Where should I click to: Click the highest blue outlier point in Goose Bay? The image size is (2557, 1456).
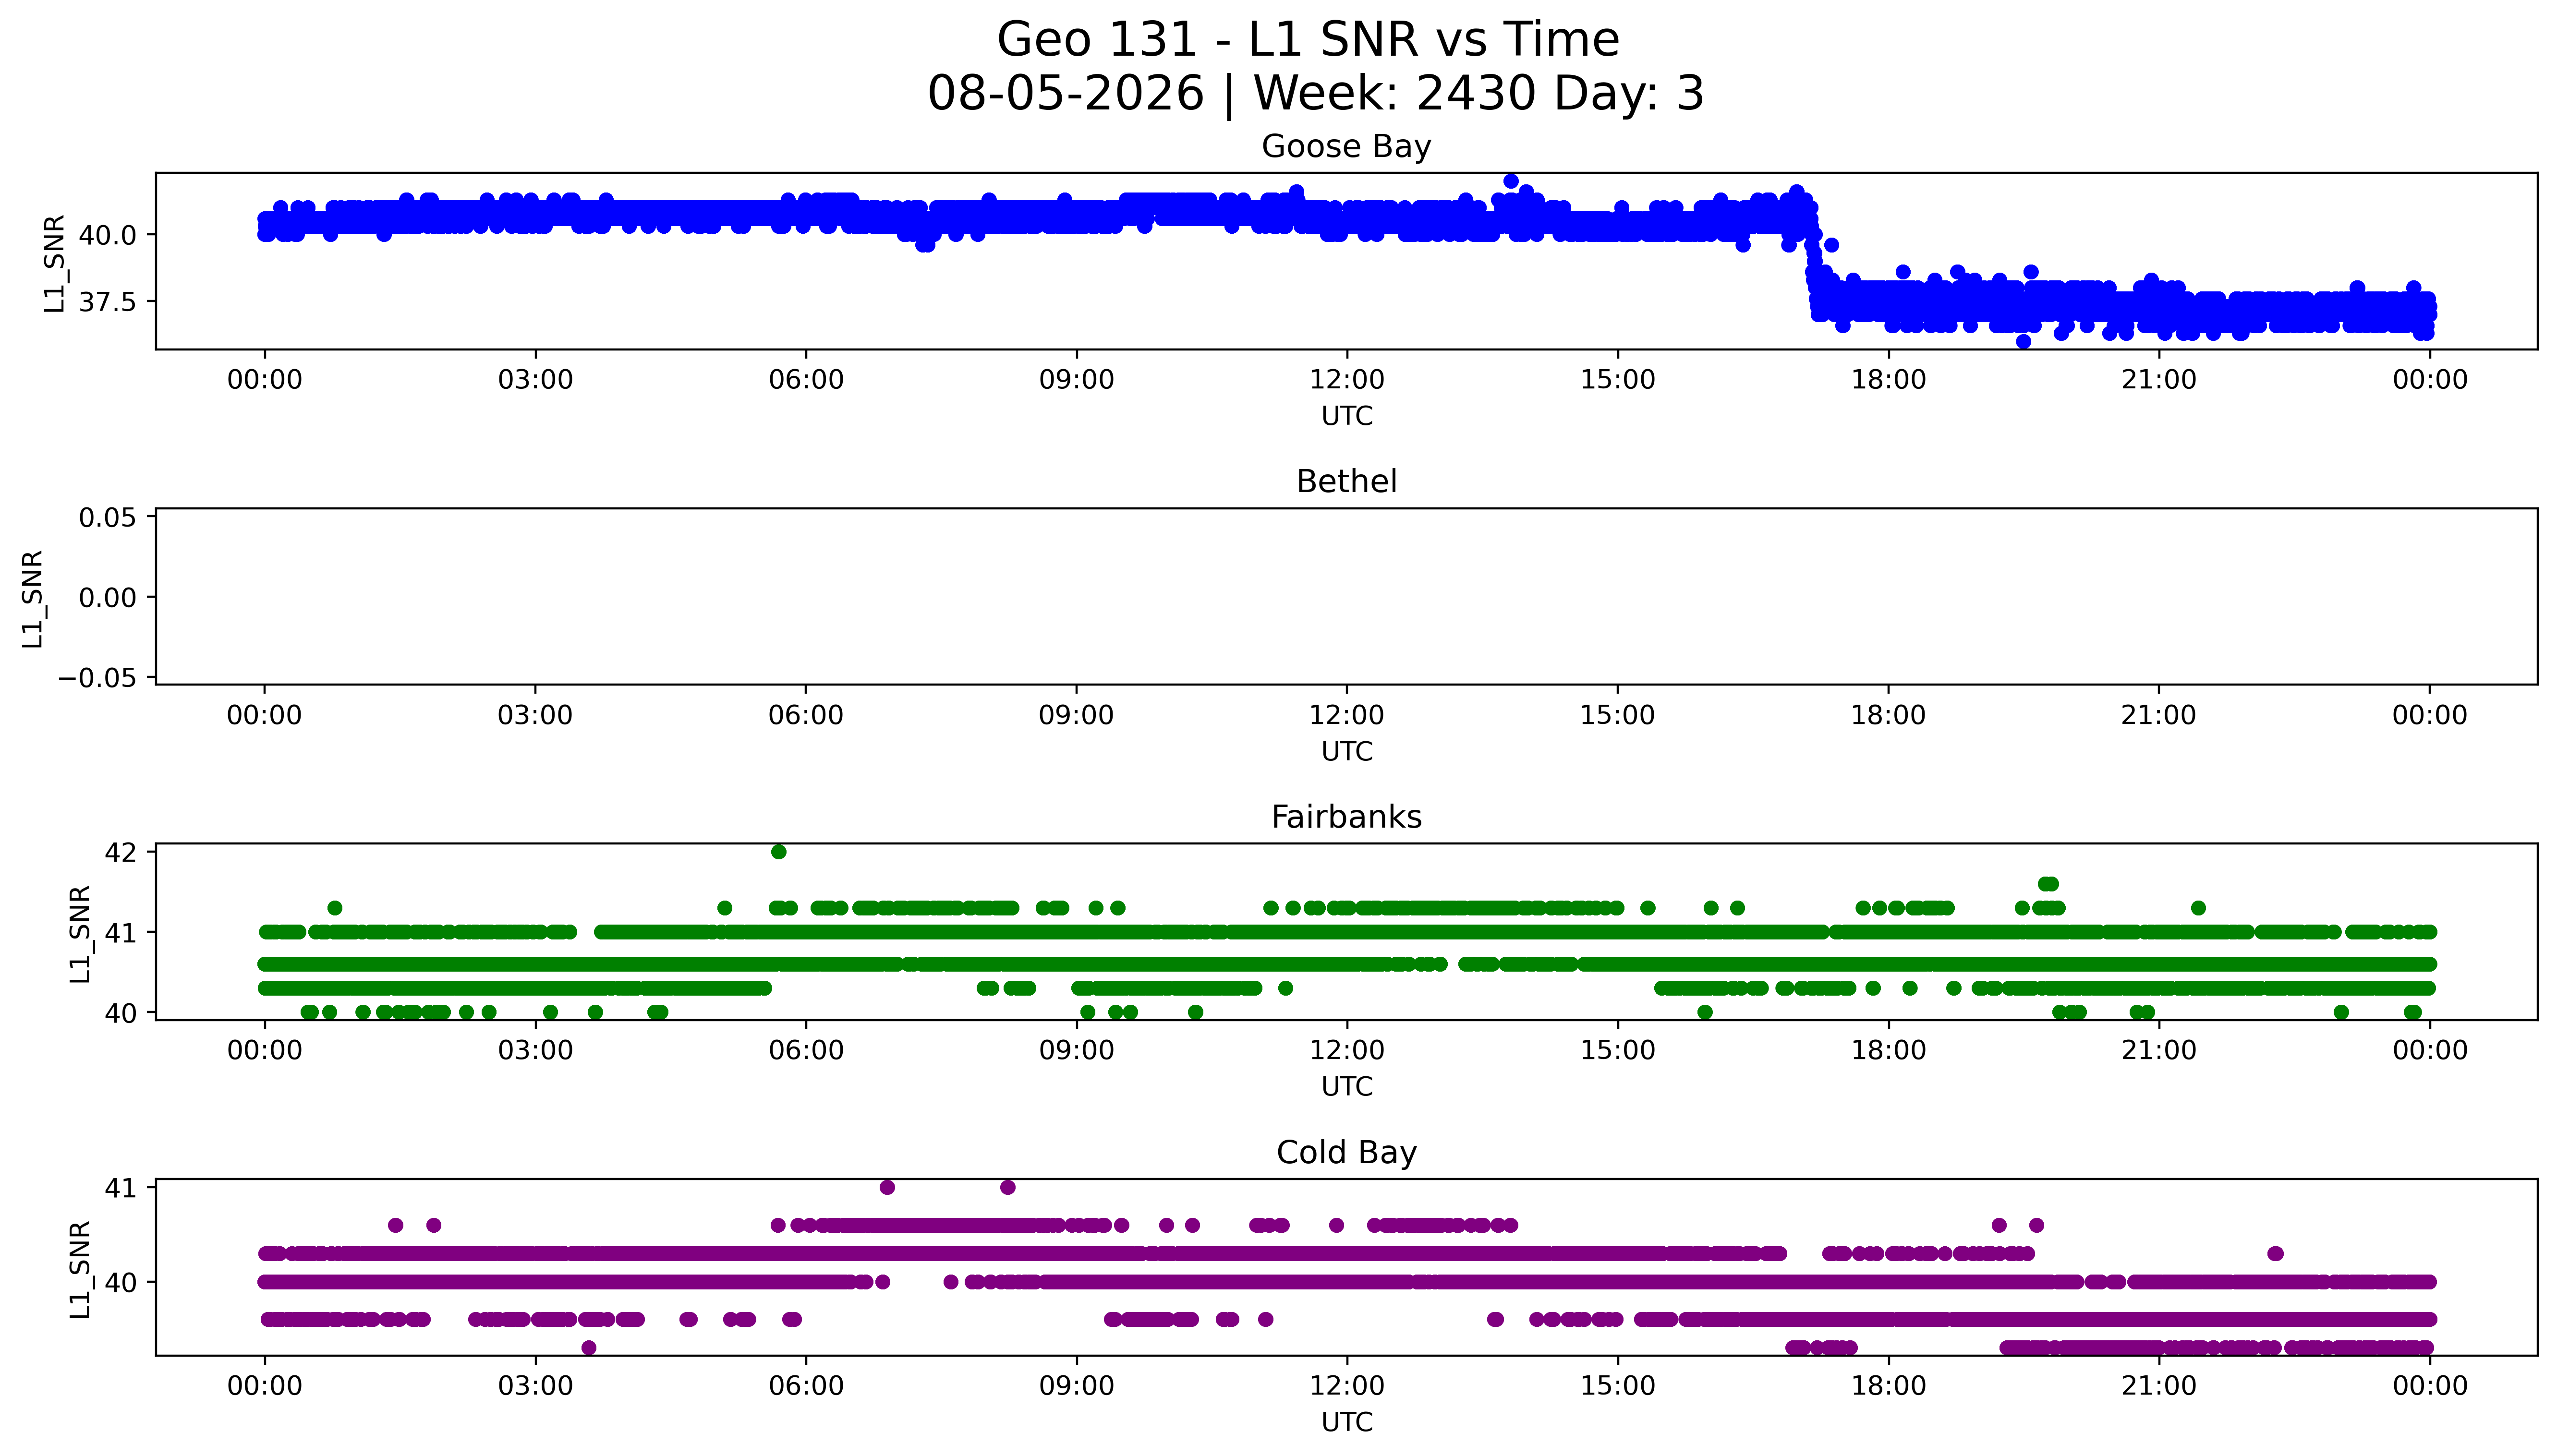pos(1510,181)
